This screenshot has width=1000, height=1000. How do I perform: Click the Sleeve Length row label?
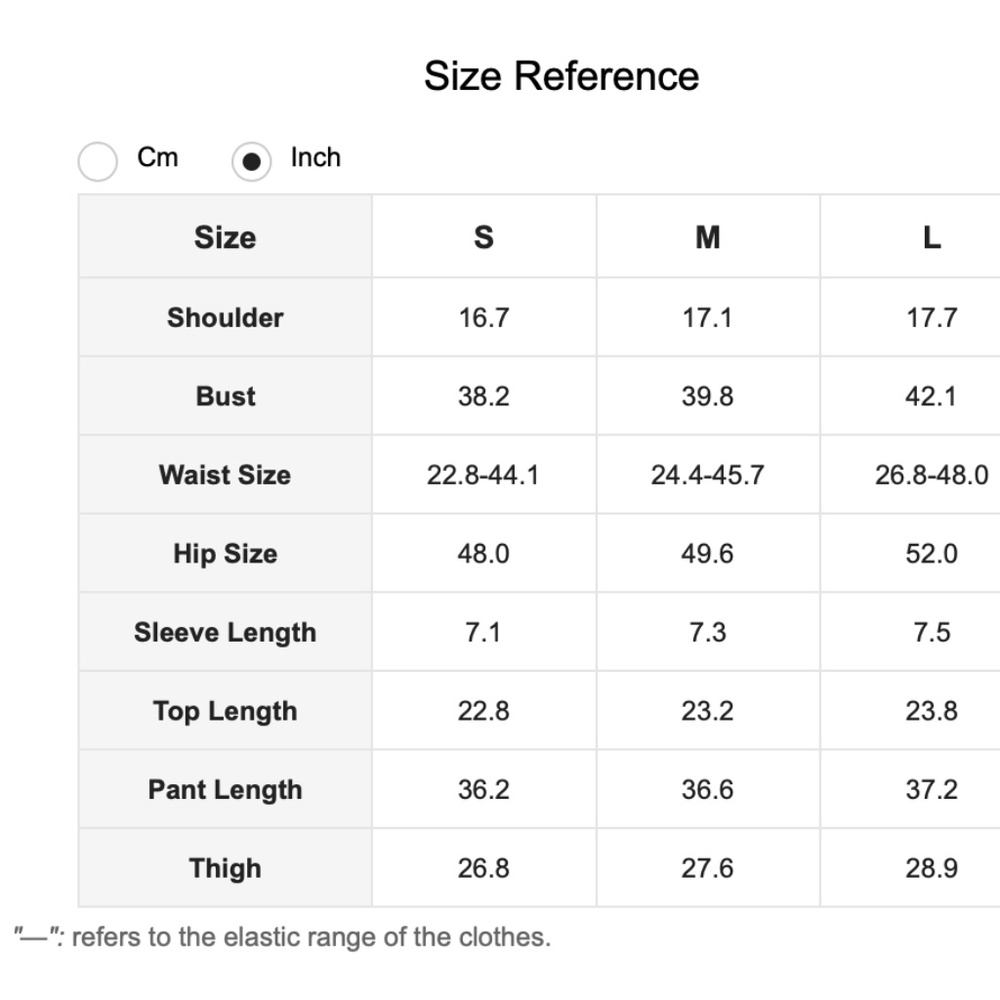[225, 633]
